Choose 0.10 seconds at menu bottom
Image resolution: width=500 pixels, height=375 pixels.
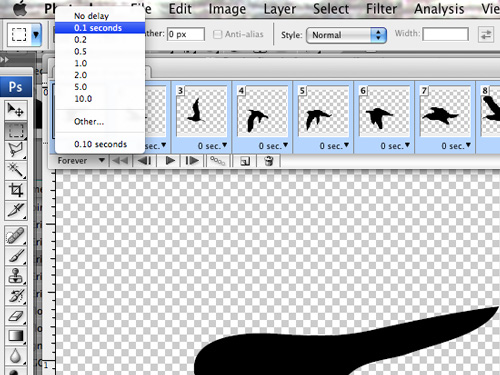point(100,144)
